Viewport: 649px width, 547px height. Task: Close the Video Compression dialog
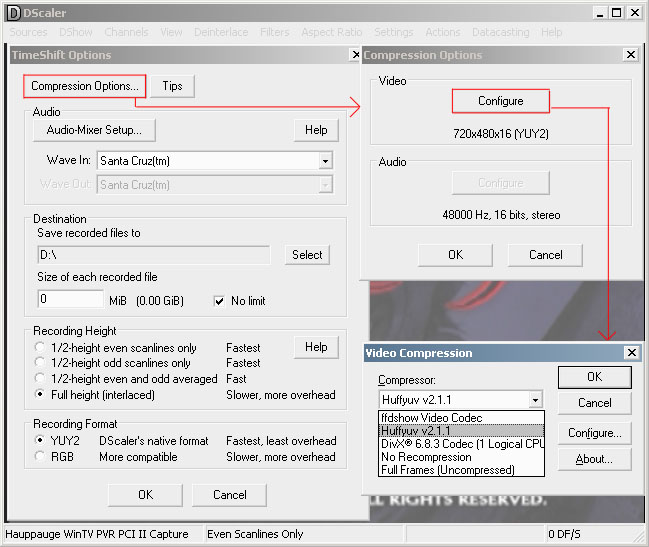pyautogui.click(x=632, y=353)
